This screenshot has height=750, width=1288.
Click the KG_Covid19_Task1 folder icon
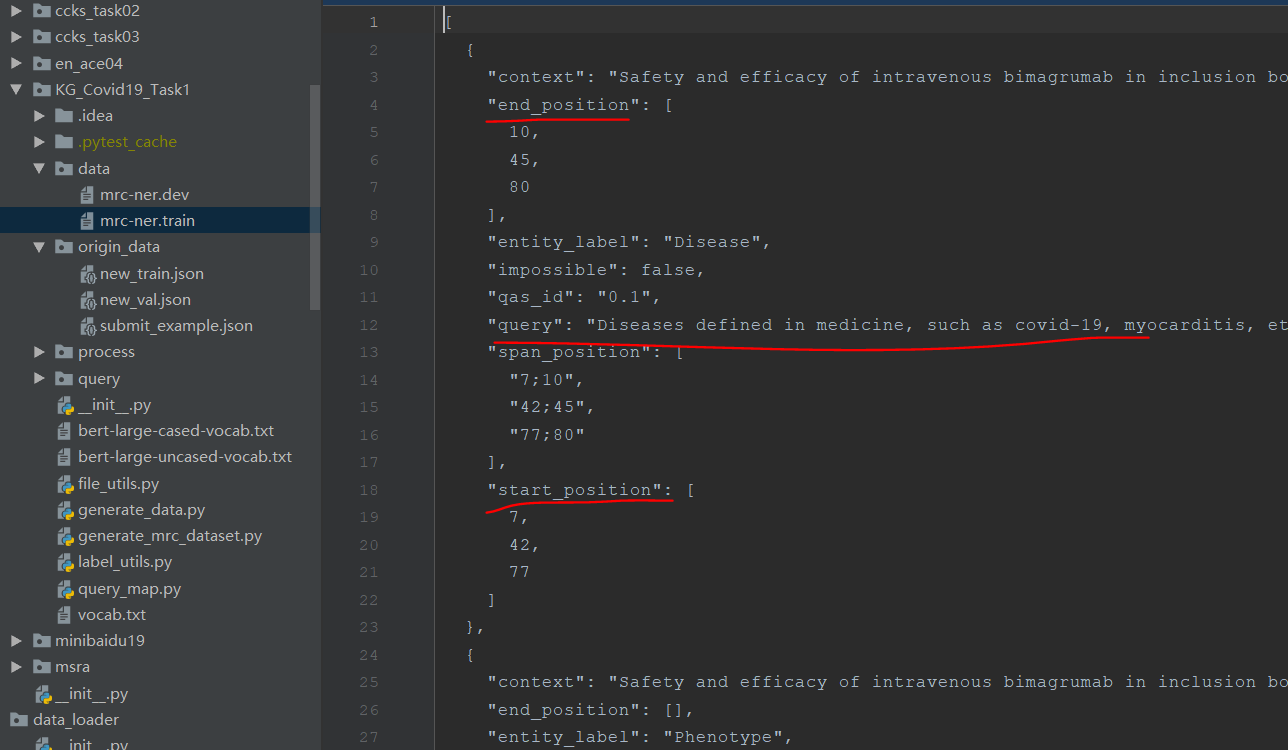coord(41,89)
